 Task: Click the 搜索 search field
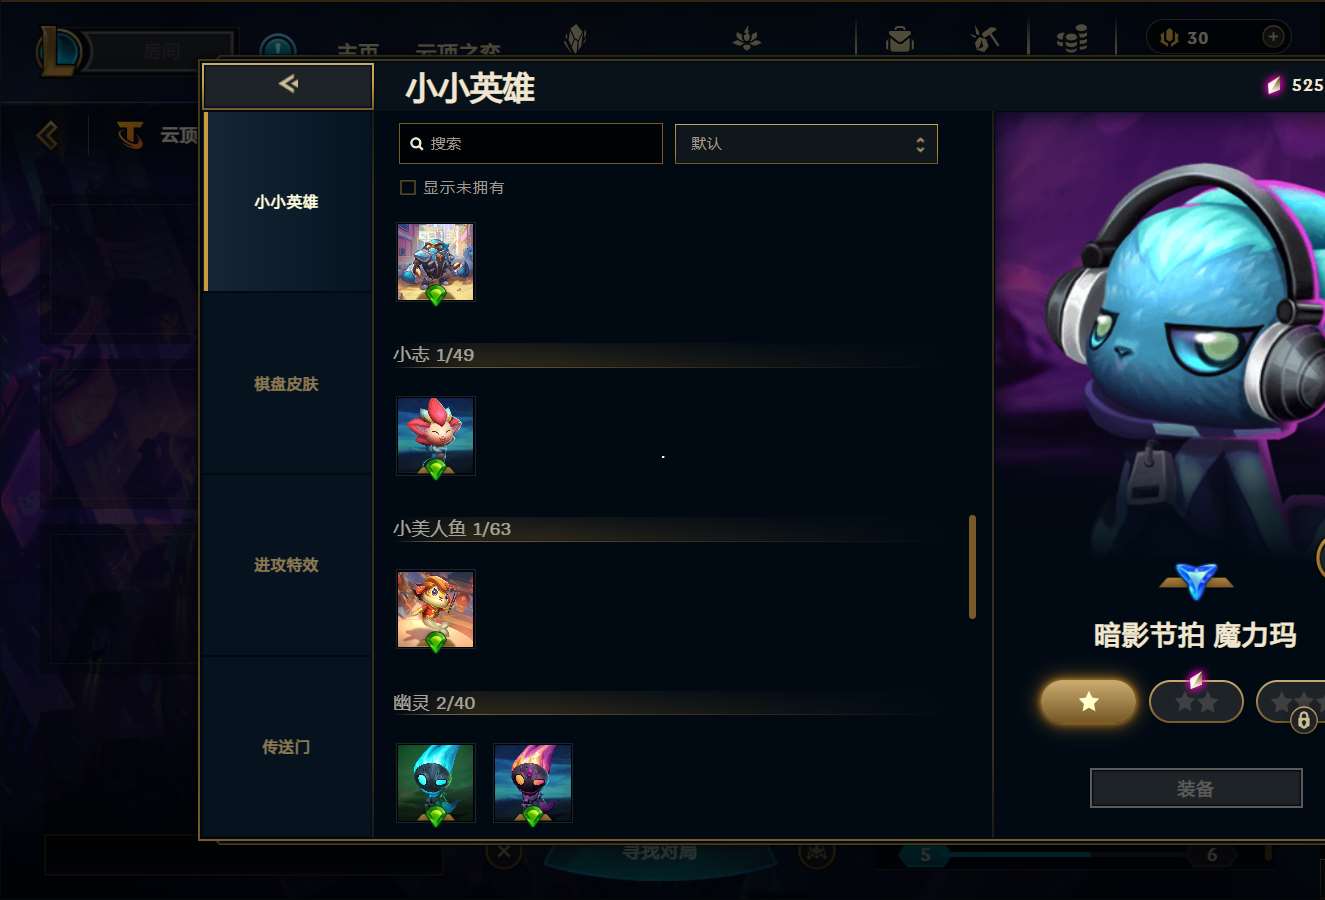click(531, 144)
